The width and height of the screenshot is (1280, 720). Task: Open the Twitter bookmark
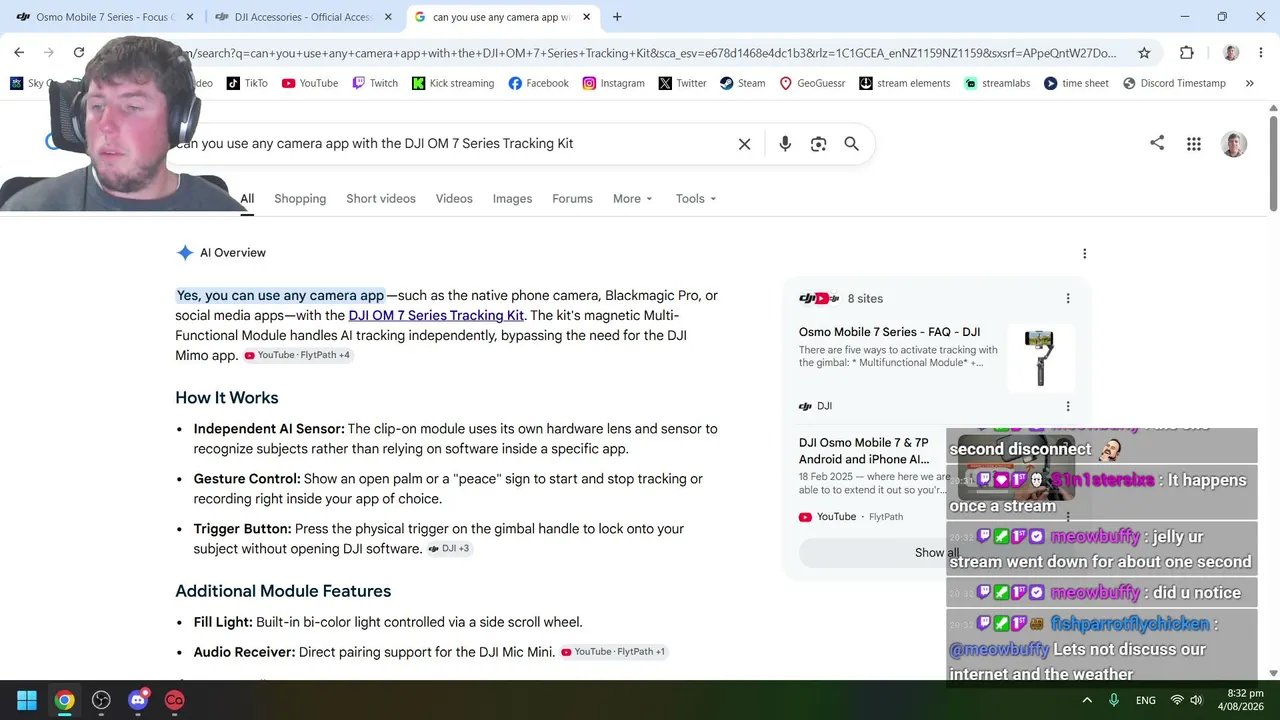point(683,83)
